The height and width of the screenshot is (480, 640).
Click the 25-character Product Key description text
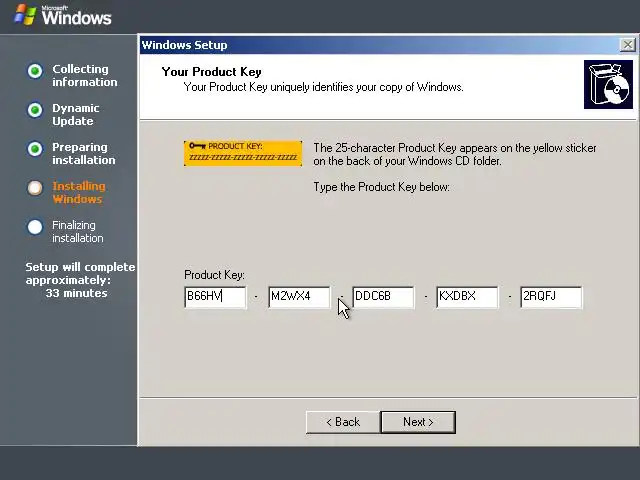[x=455, y=154]
